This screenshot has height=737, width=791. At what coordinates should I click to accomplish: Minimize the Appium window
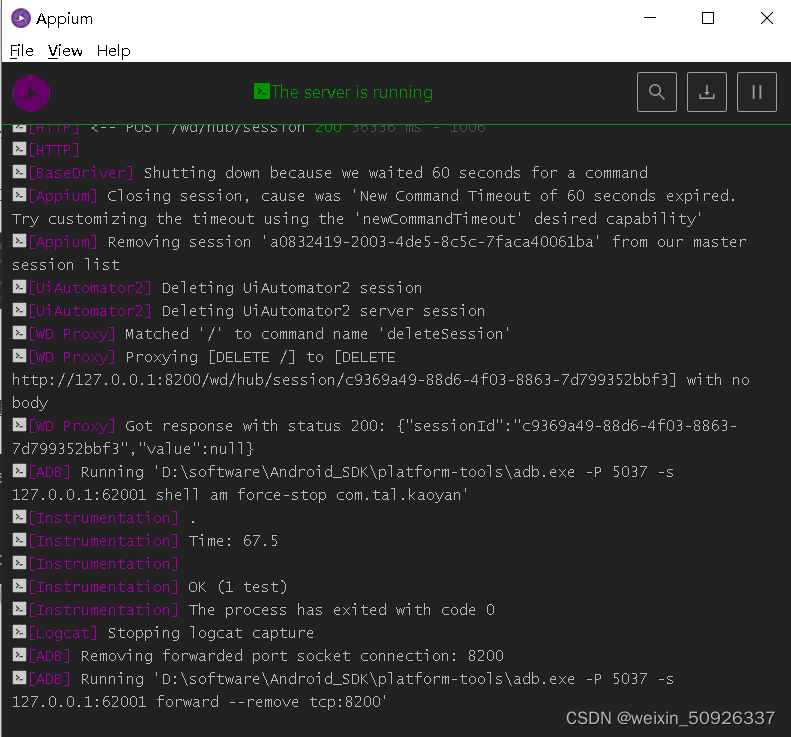tap(650, 18)
